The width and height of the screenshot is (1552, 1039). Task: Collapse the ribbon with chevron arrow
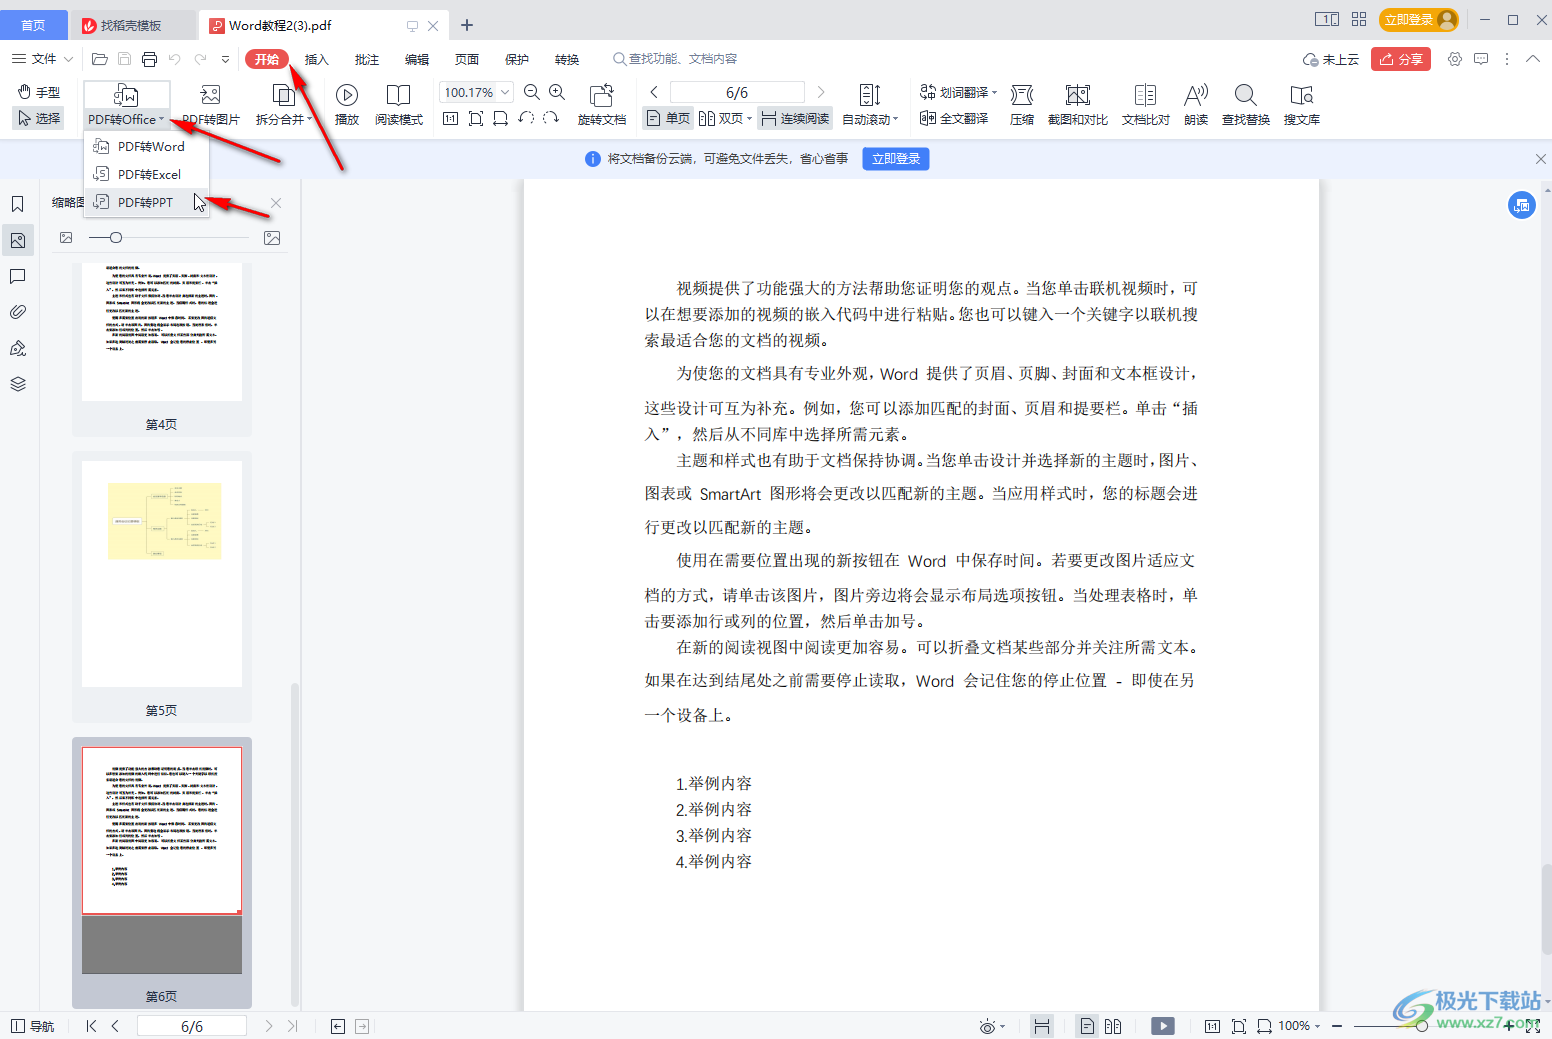[1533, 59]
